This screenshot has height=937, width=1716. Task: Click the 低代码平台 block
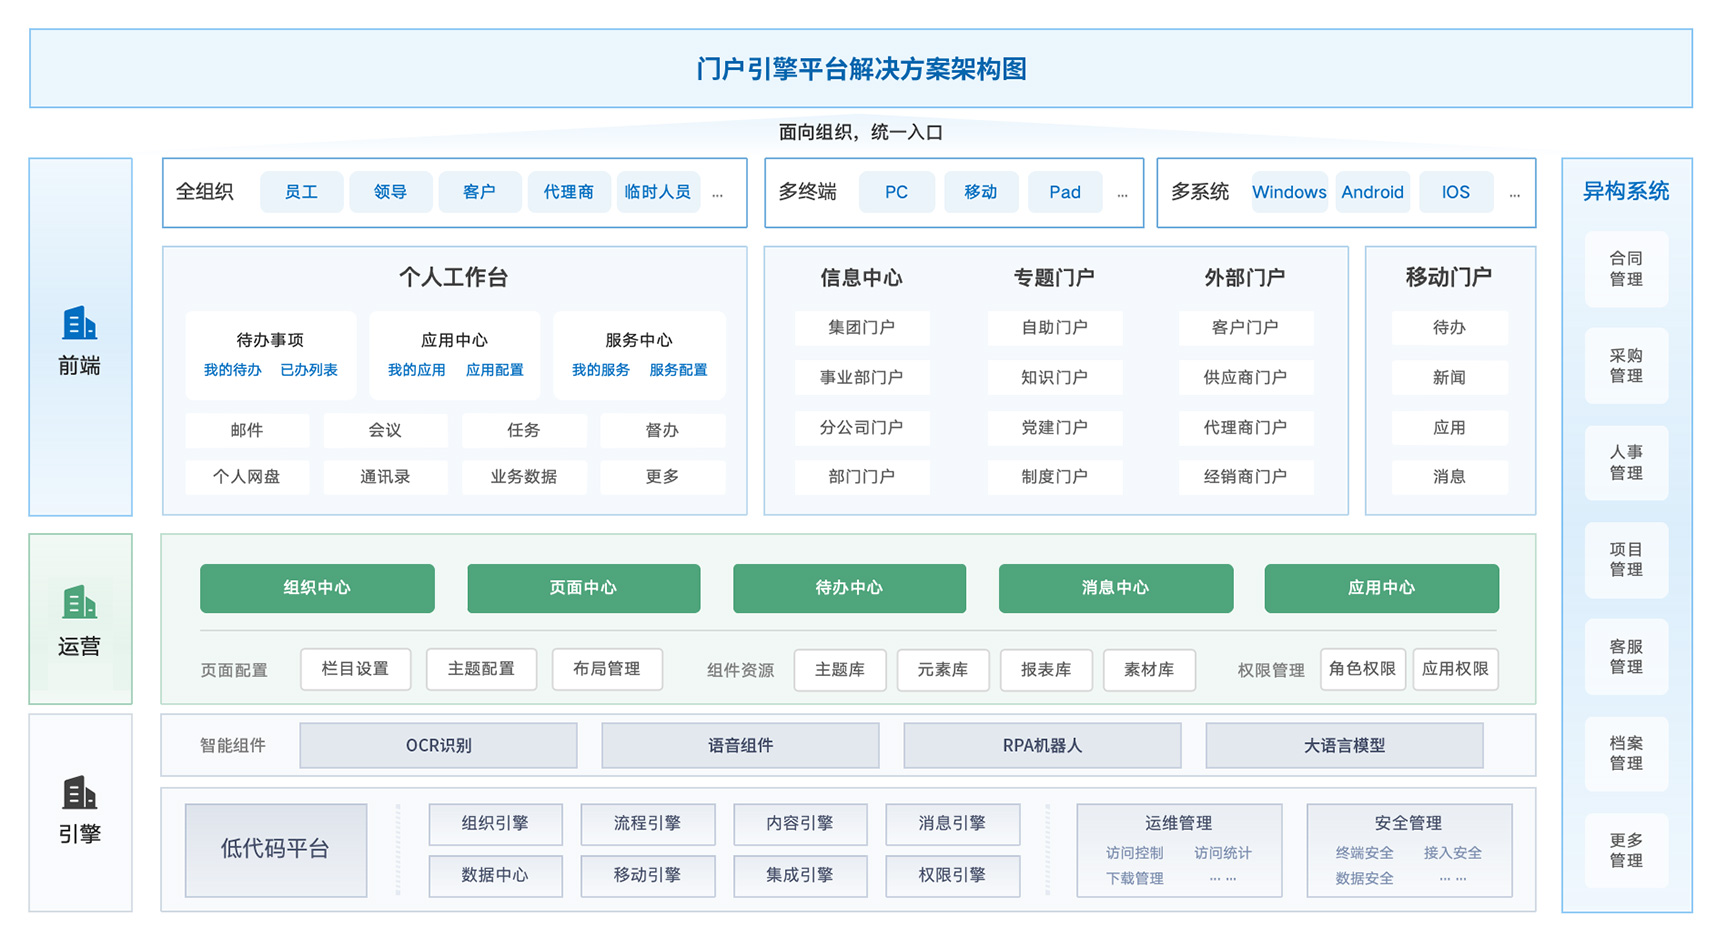(275, 849)
